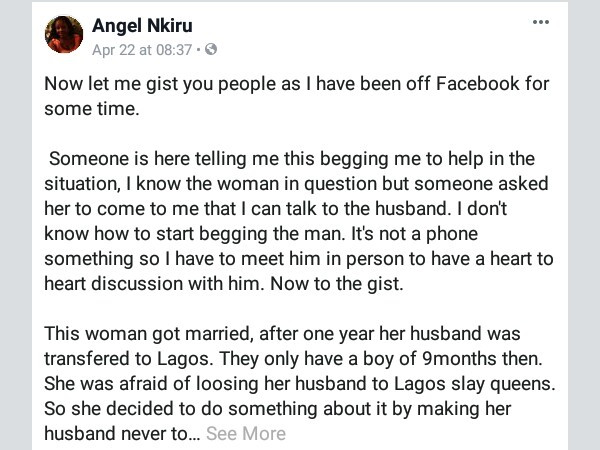Click the line 'know how to start begging'
The image size is (600, 450).
[261, 234]
